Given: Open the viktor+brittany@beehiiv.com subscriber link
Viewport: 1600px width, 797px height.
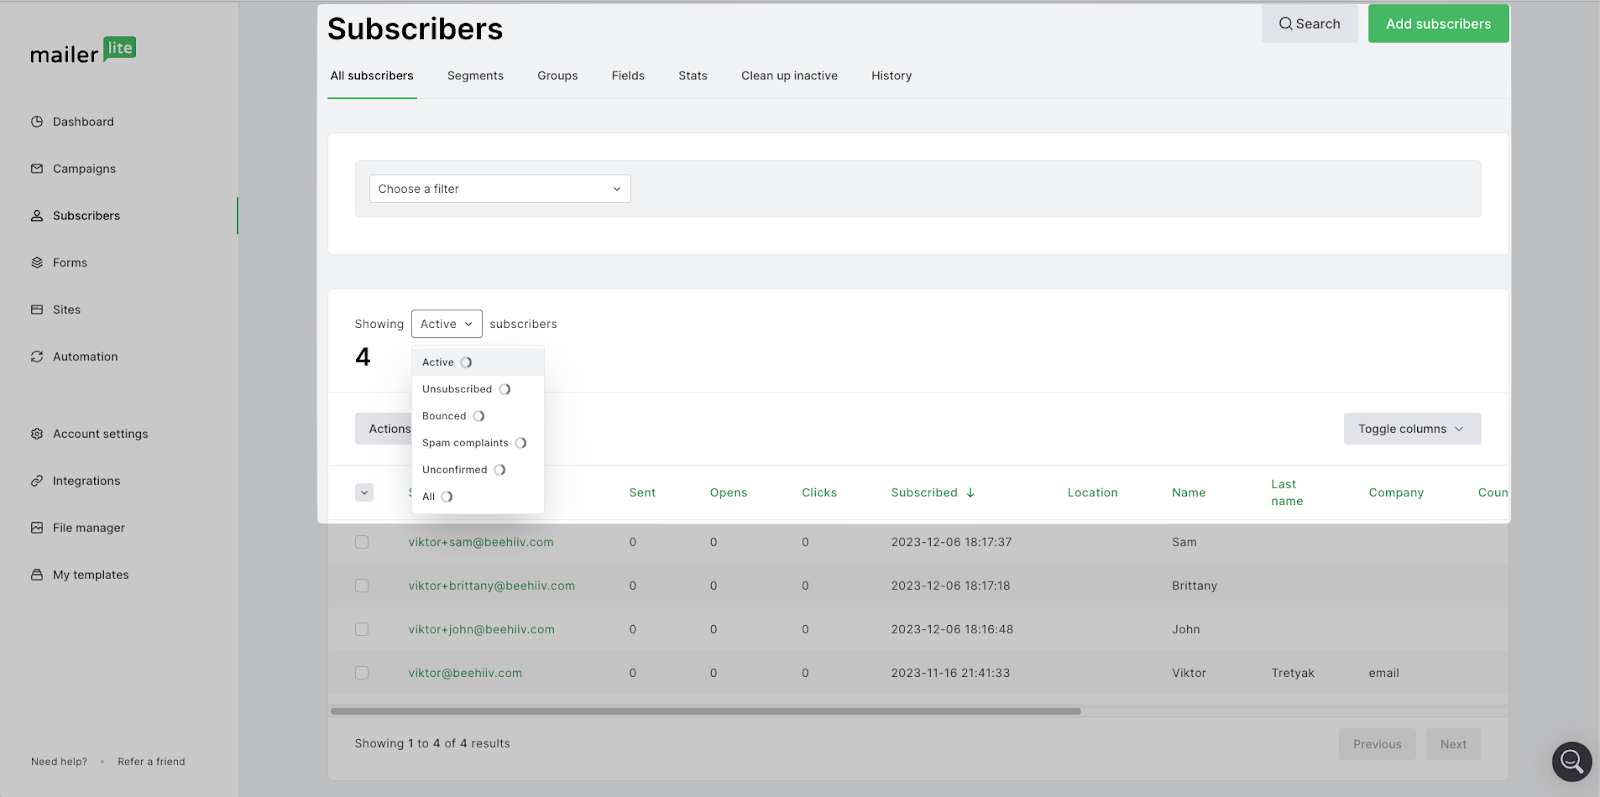Looking at the screenshot, I should [x=491, y=586].
